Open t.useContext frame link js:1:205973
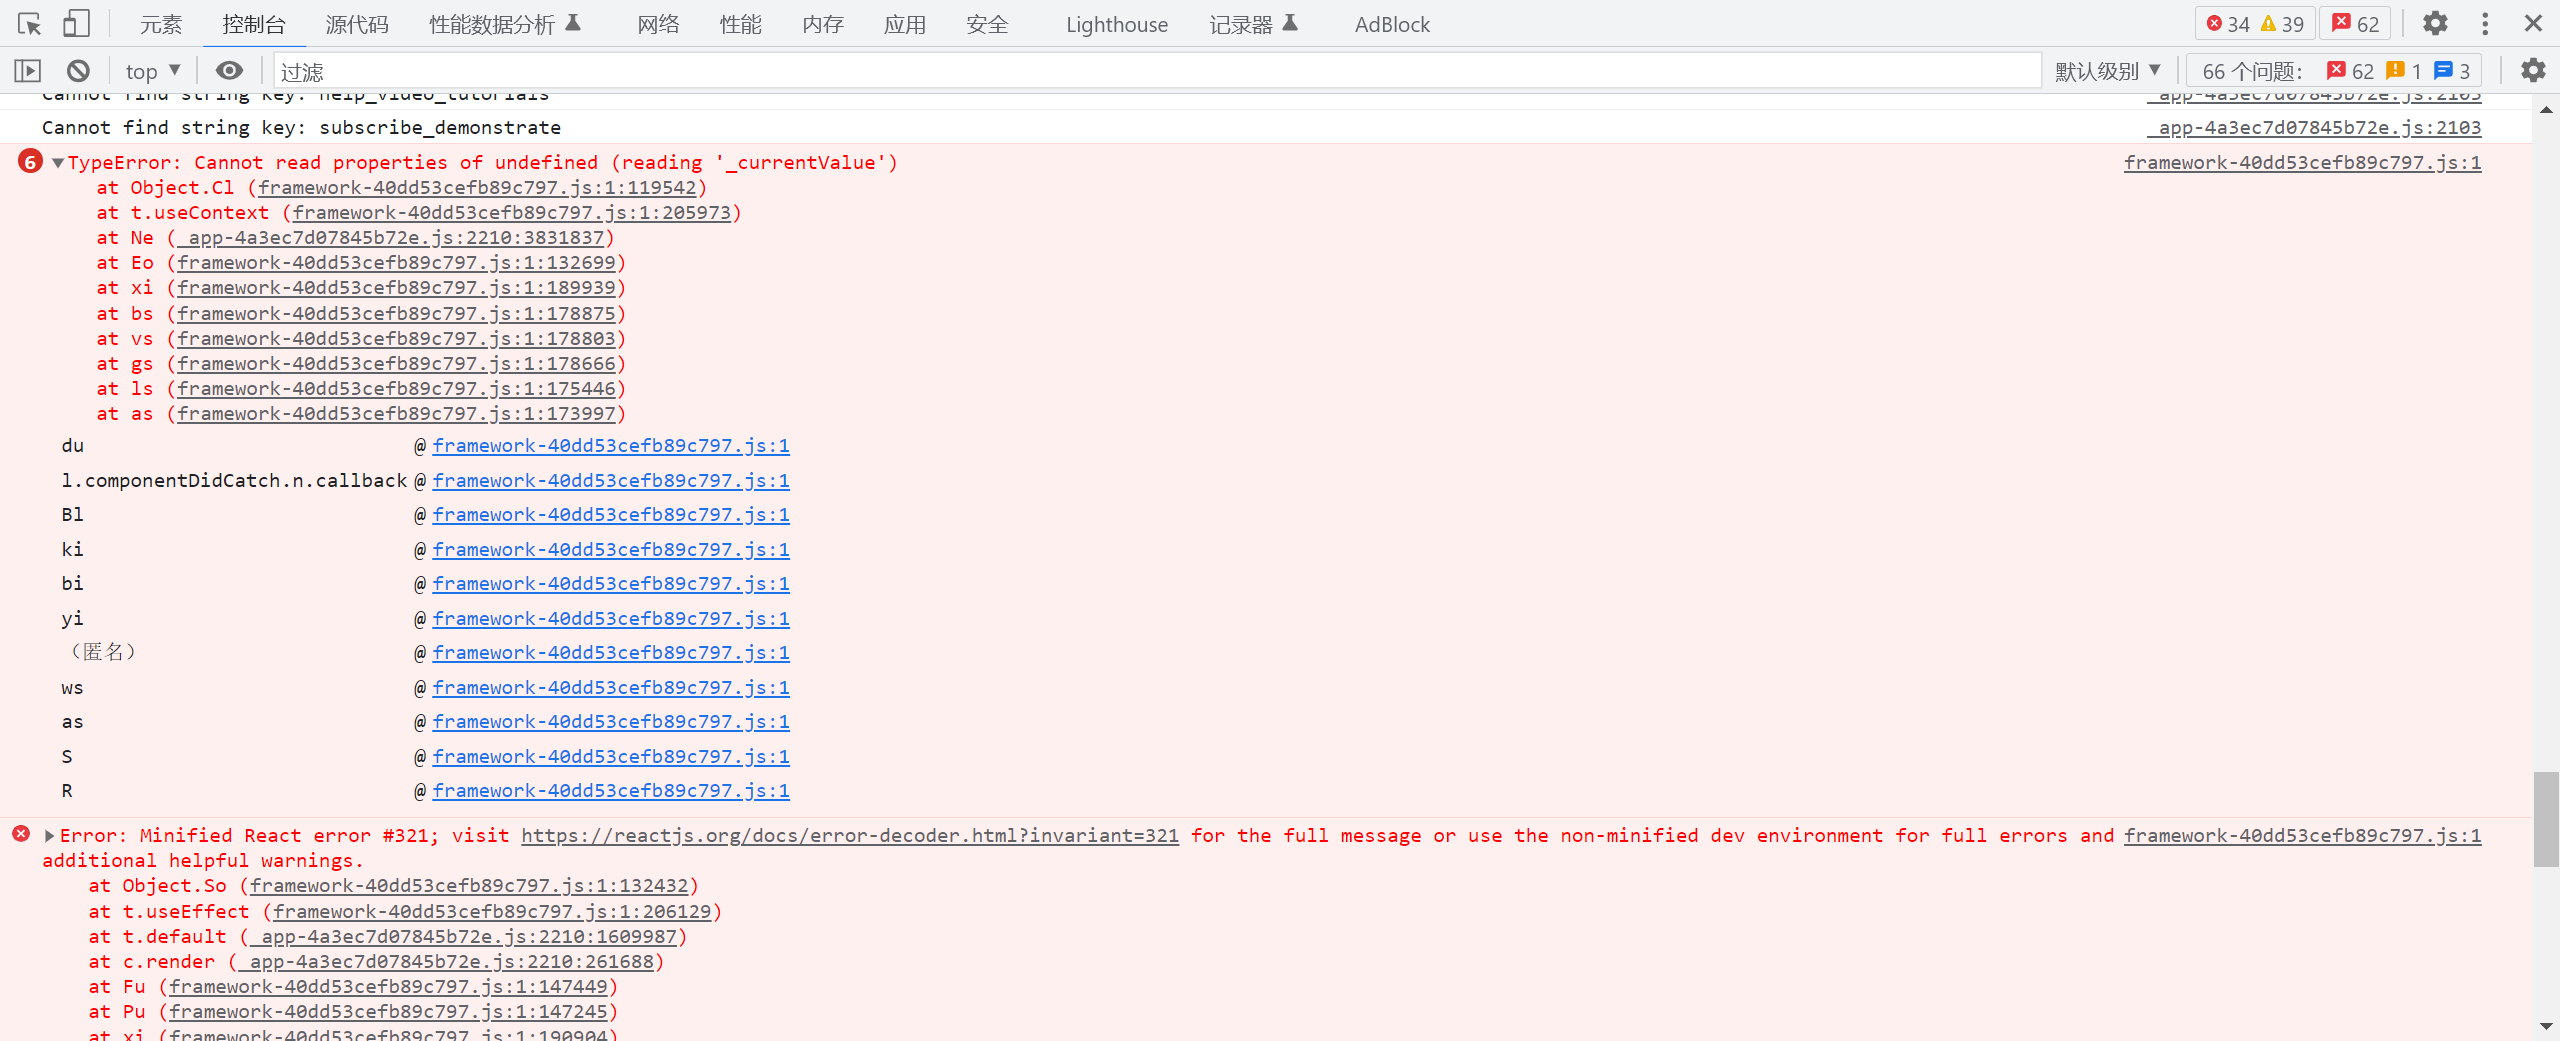The image size is (2560, 1041). (512, 212)
